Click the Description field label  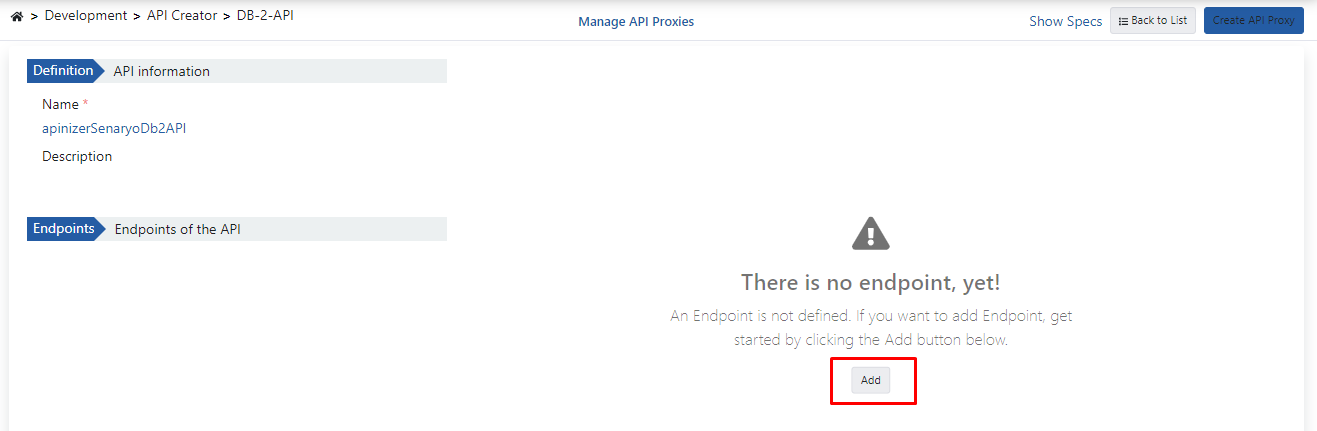tap(77, 156)
